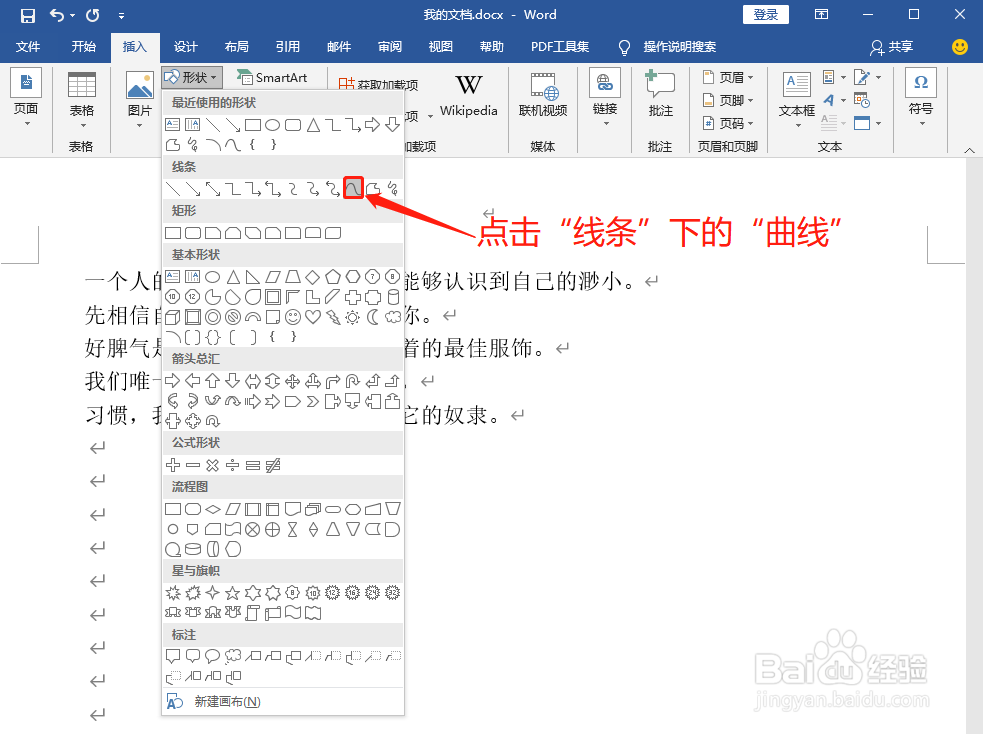Click the Save icon in quick access toolbar
Image resolution: width=983 pixels, height=734 pixels.
coord(27,14)
